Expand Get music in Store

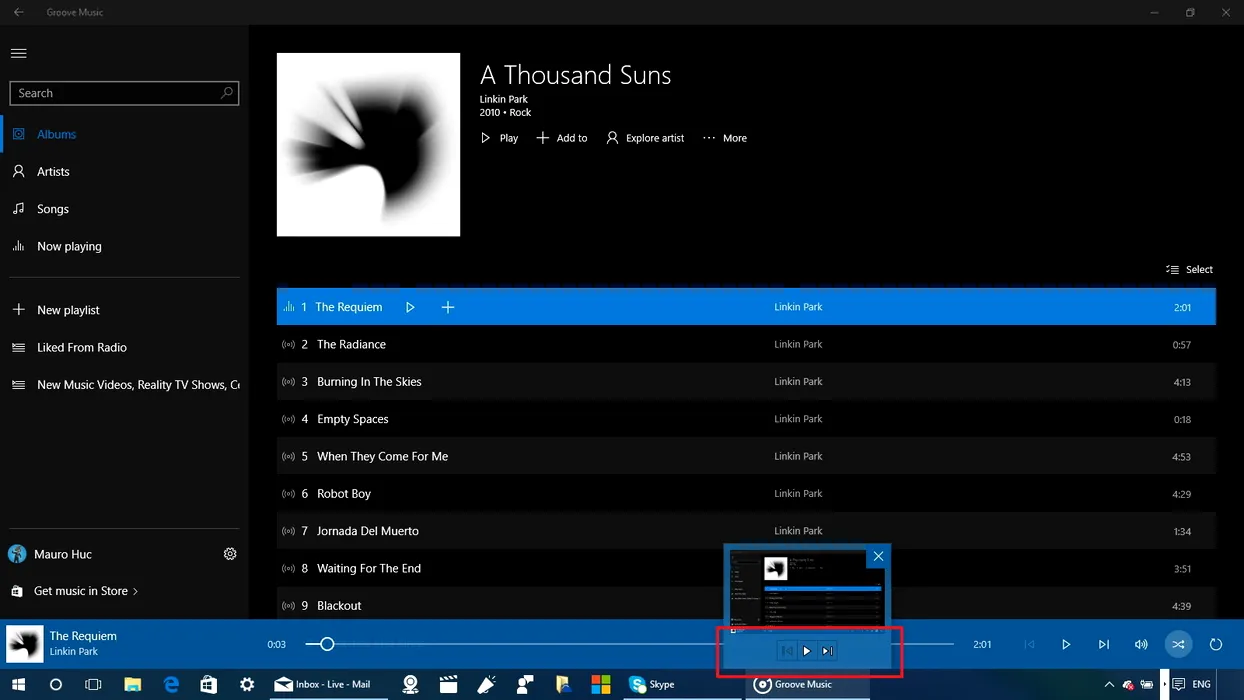click(85, 591)
